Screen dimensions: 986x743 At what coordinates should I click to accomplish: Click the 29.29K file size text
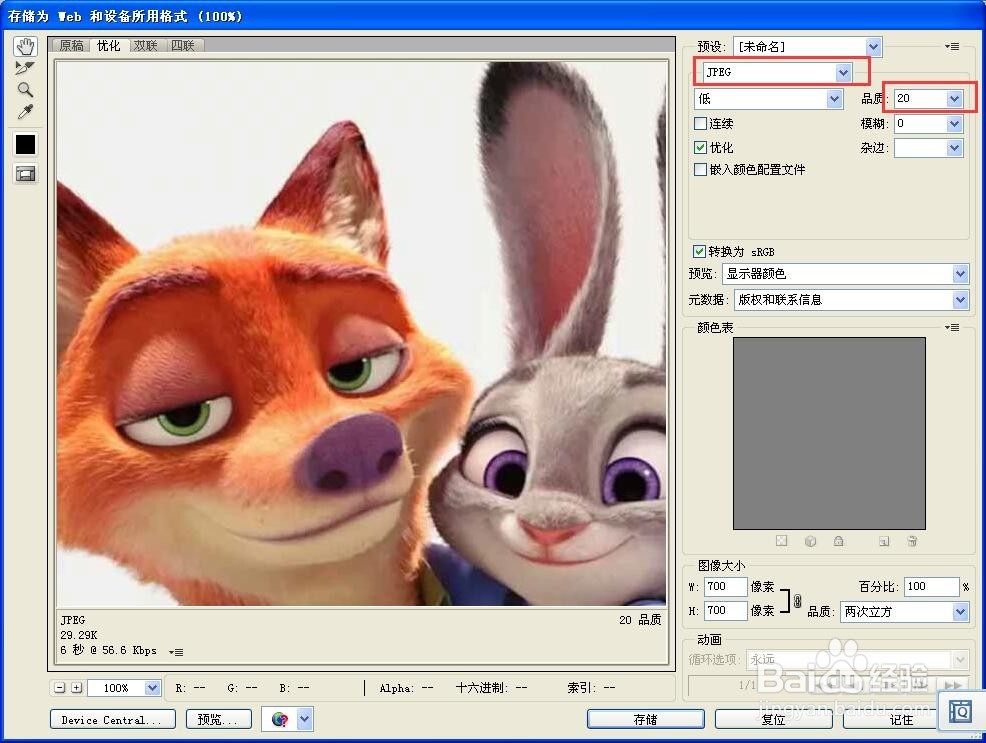point(79,635)
